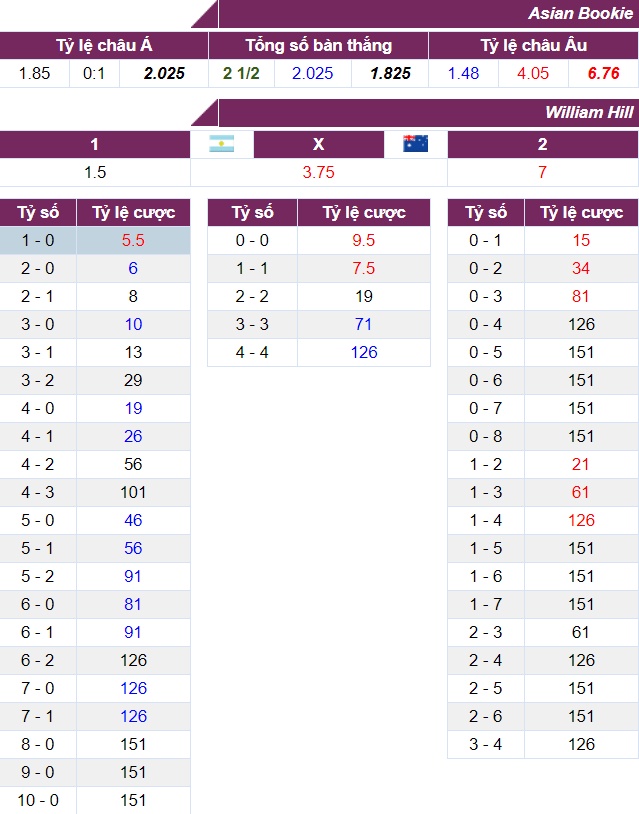Image resolution: width=639 pixels, height=814 pixels.
Task: Click the 0 - 0 draw odds 9.5
Action: point(364,240)
